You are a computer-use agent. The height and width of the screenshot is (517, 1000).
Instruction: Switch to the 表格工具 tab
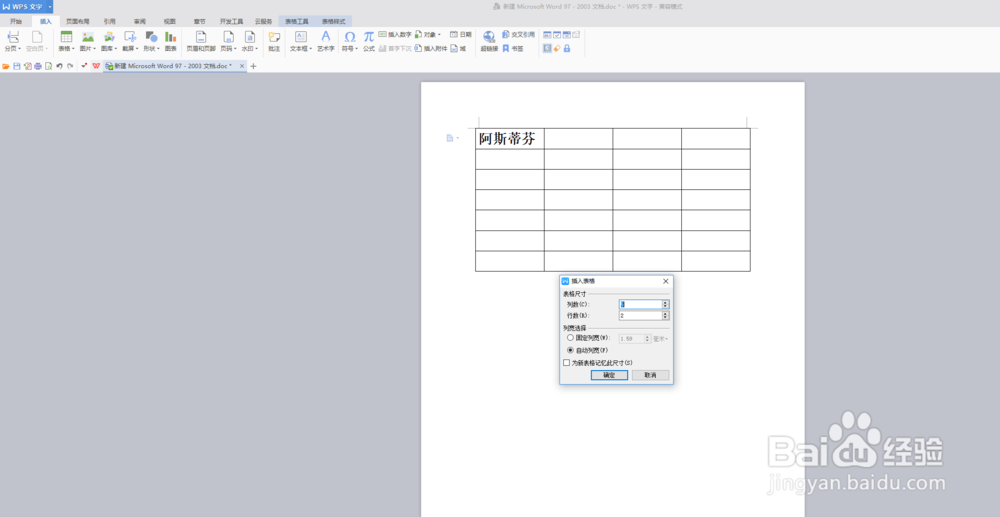(297, 22)
